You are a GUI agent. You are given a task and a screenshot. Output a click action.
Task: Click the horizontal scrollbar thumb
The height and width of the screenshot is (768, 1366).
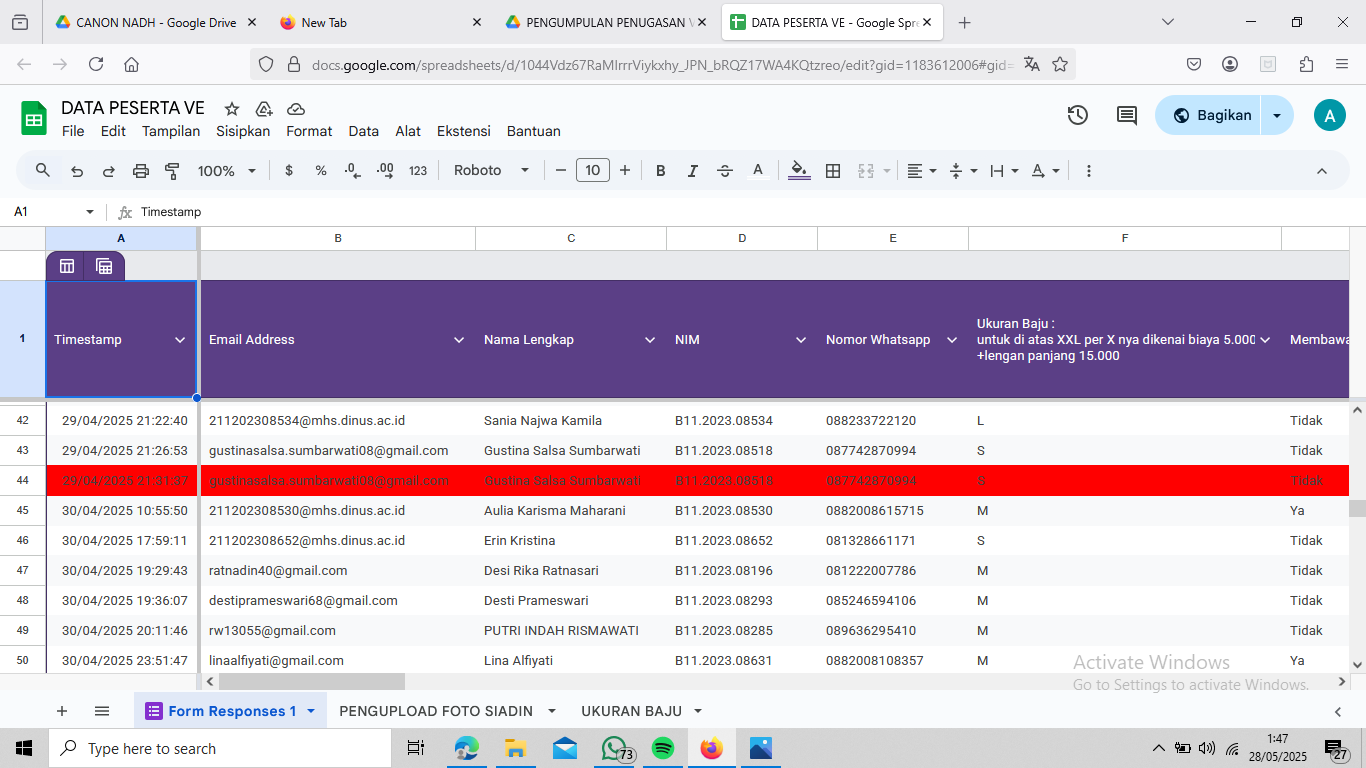click(x=312, y=681)
